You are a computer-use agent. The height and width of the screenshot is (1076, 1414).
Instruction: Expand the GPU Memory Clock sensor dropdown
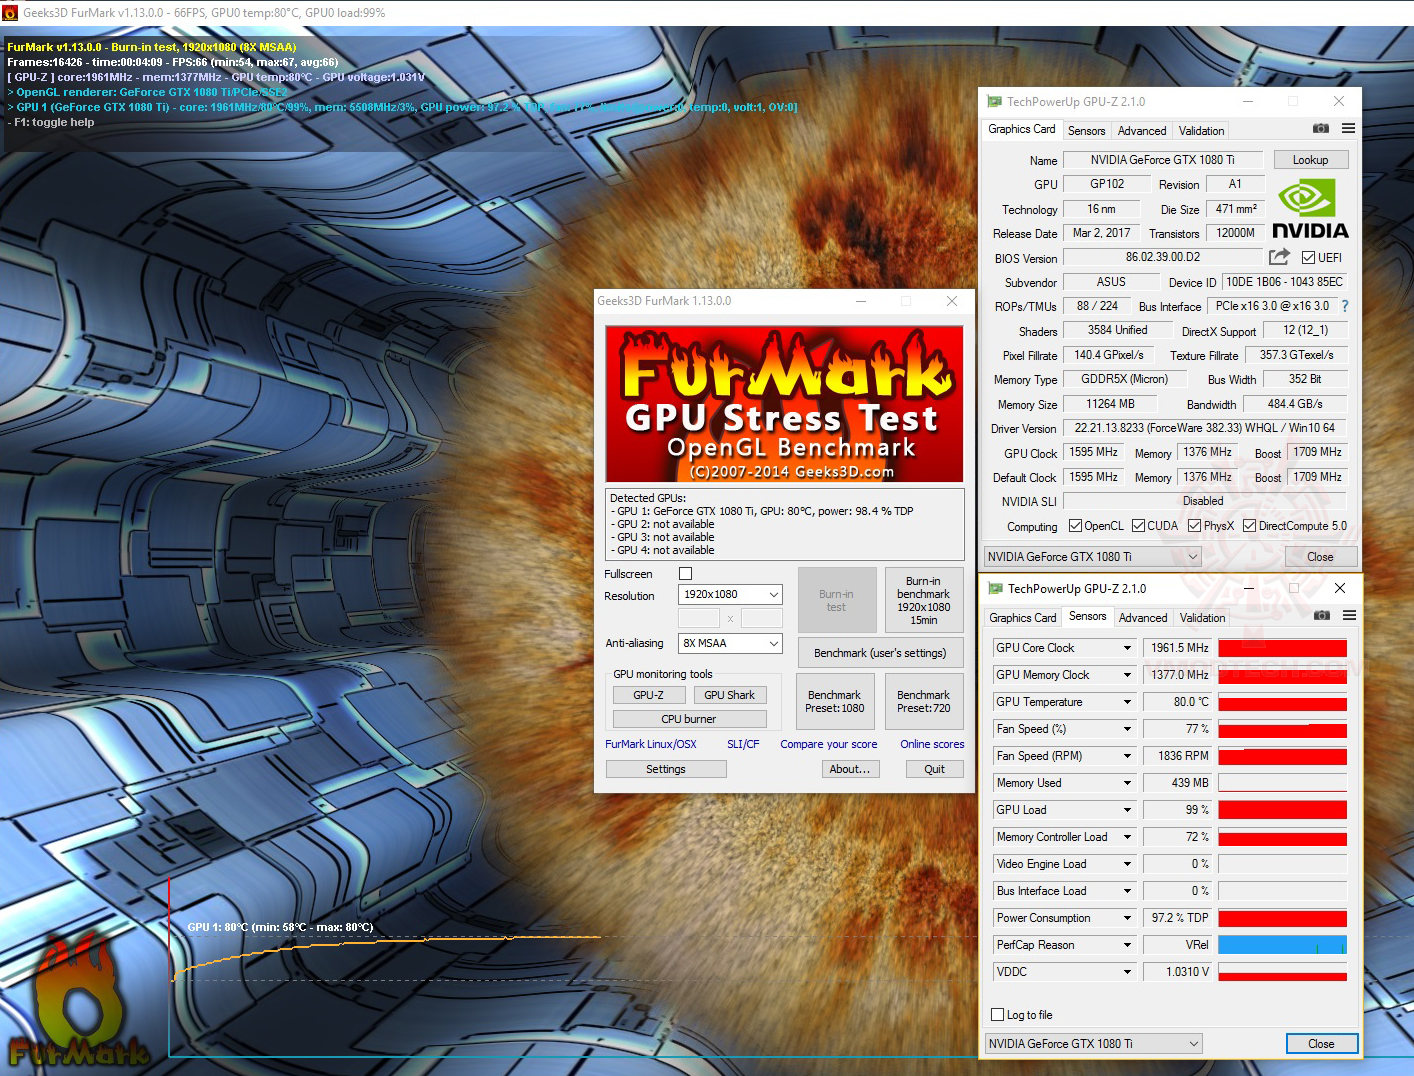[x=1127, y=675]
